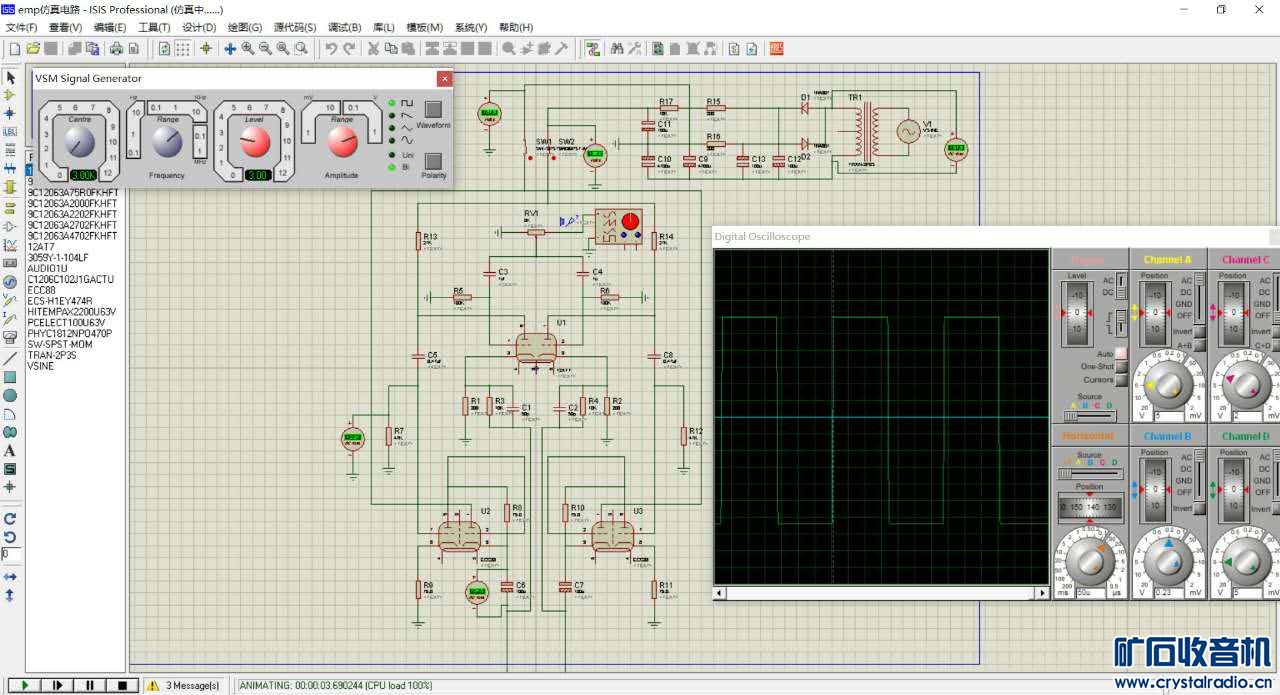Click the Trigger Level thumbwheel
The width and height of the screenshot is (1280, 695).
1078,314
